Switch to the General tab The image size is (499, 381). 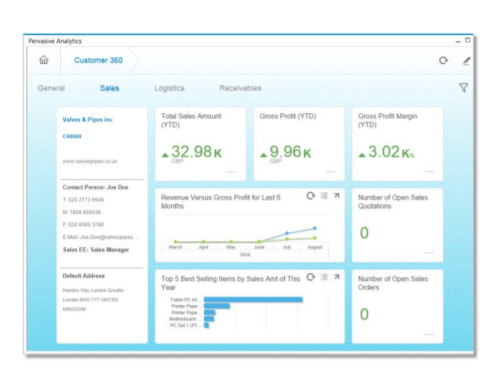tap(51, 88)
